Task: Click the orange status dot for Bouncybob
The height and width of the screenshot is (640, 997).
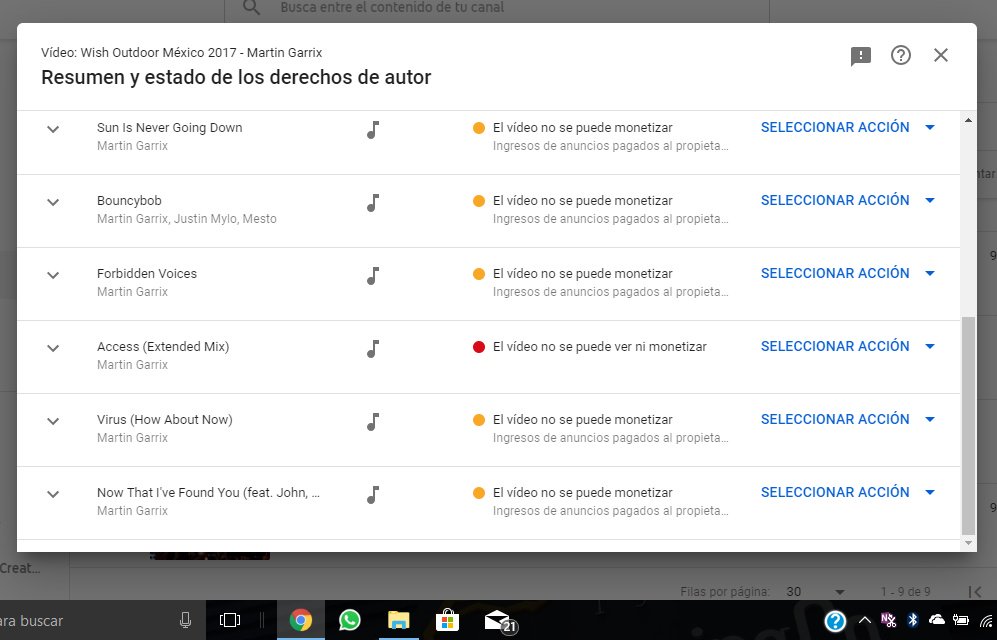Action: 479,201
